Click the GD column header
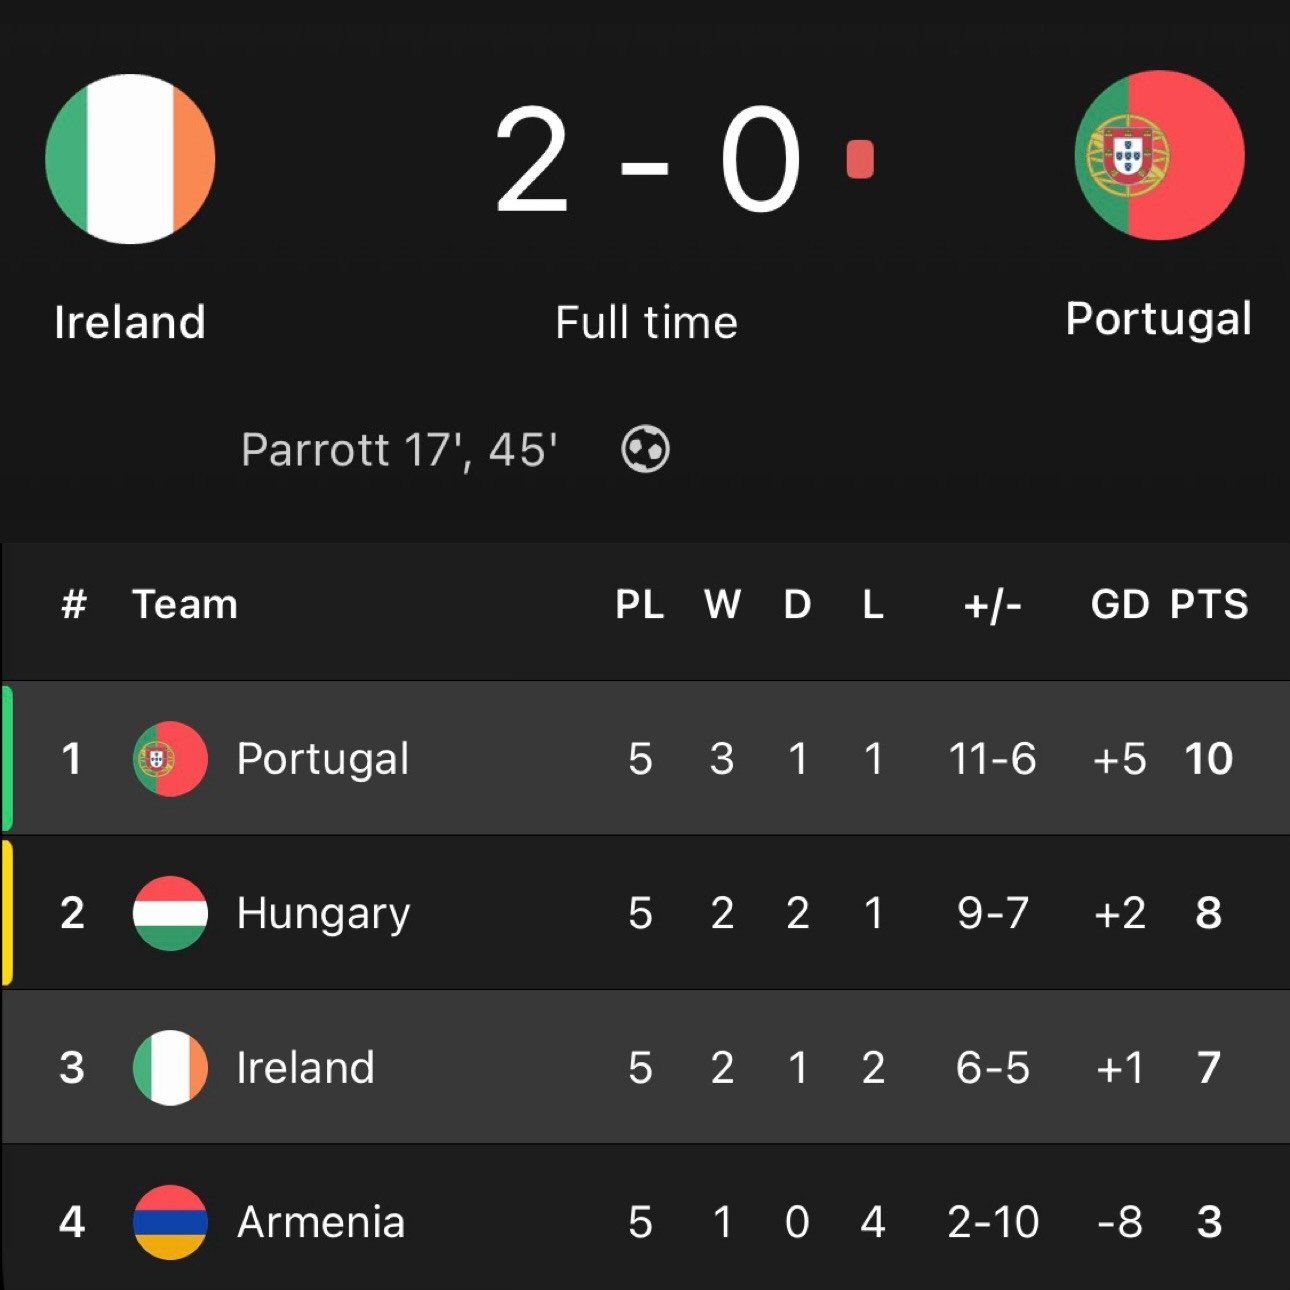The image size is (1290, 1290). pos(1119,604)
